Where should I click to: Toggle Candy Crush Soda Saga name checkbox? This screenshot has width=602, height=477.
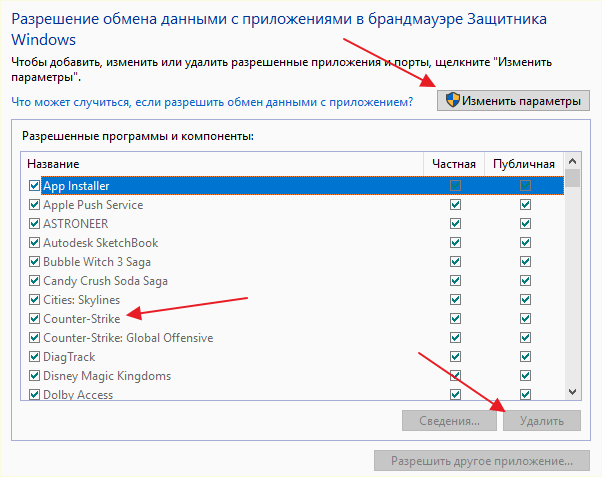click(x=34, y=281)
